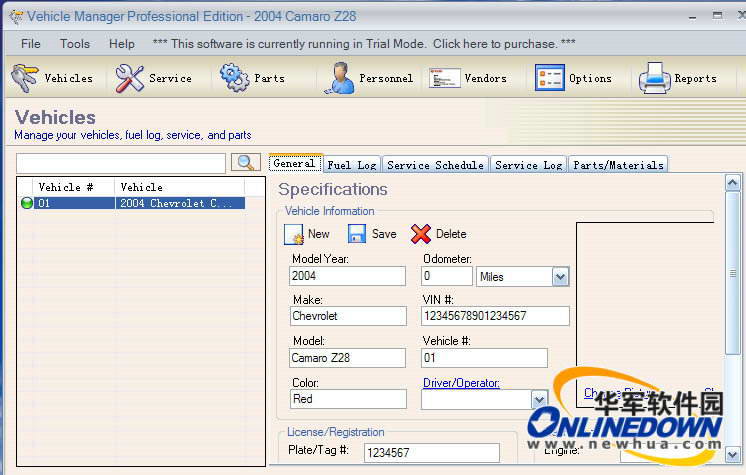Click the Model field containing Camaro Z28
This screenshot has width=746, height=475.
click(347, 358)
